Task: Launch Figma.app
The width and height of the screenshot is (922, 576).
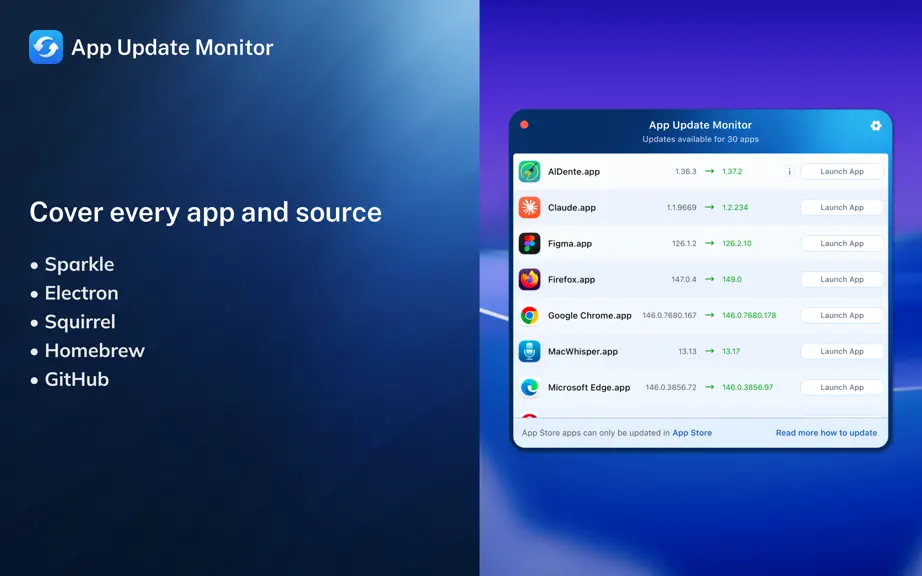Action: pos(842,243)
